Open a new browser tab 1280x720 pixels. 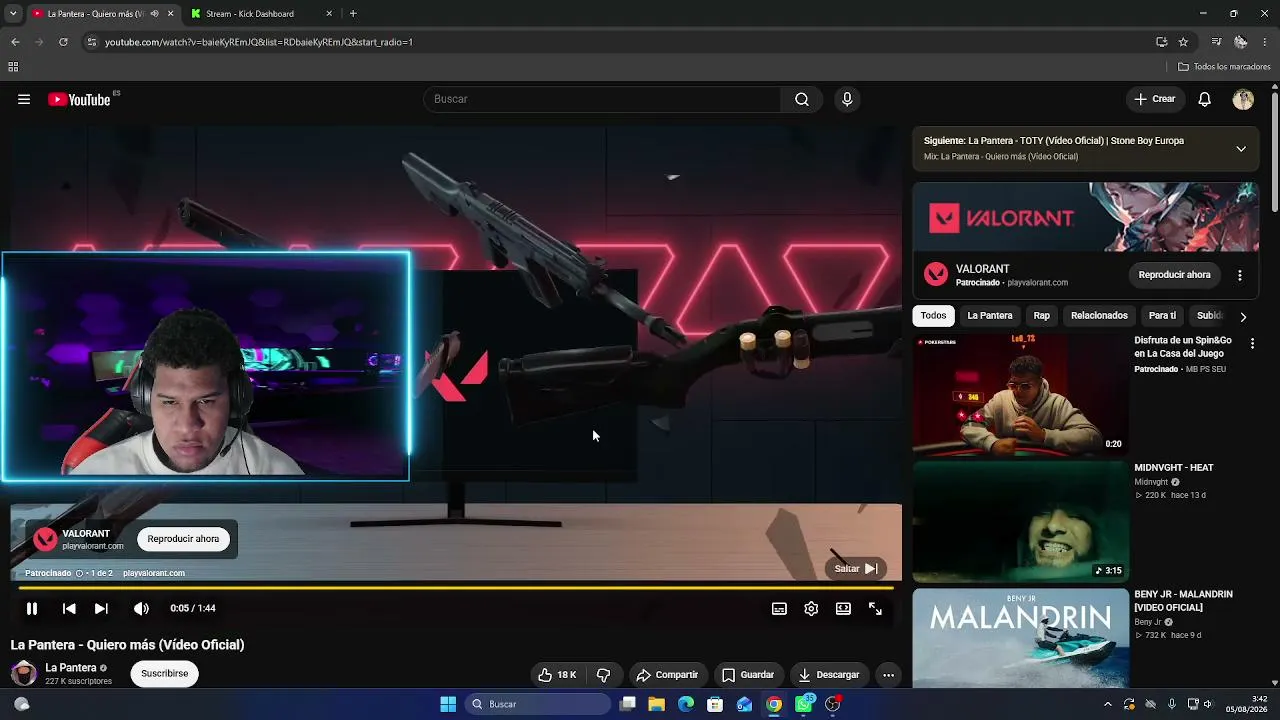point(353,14)
